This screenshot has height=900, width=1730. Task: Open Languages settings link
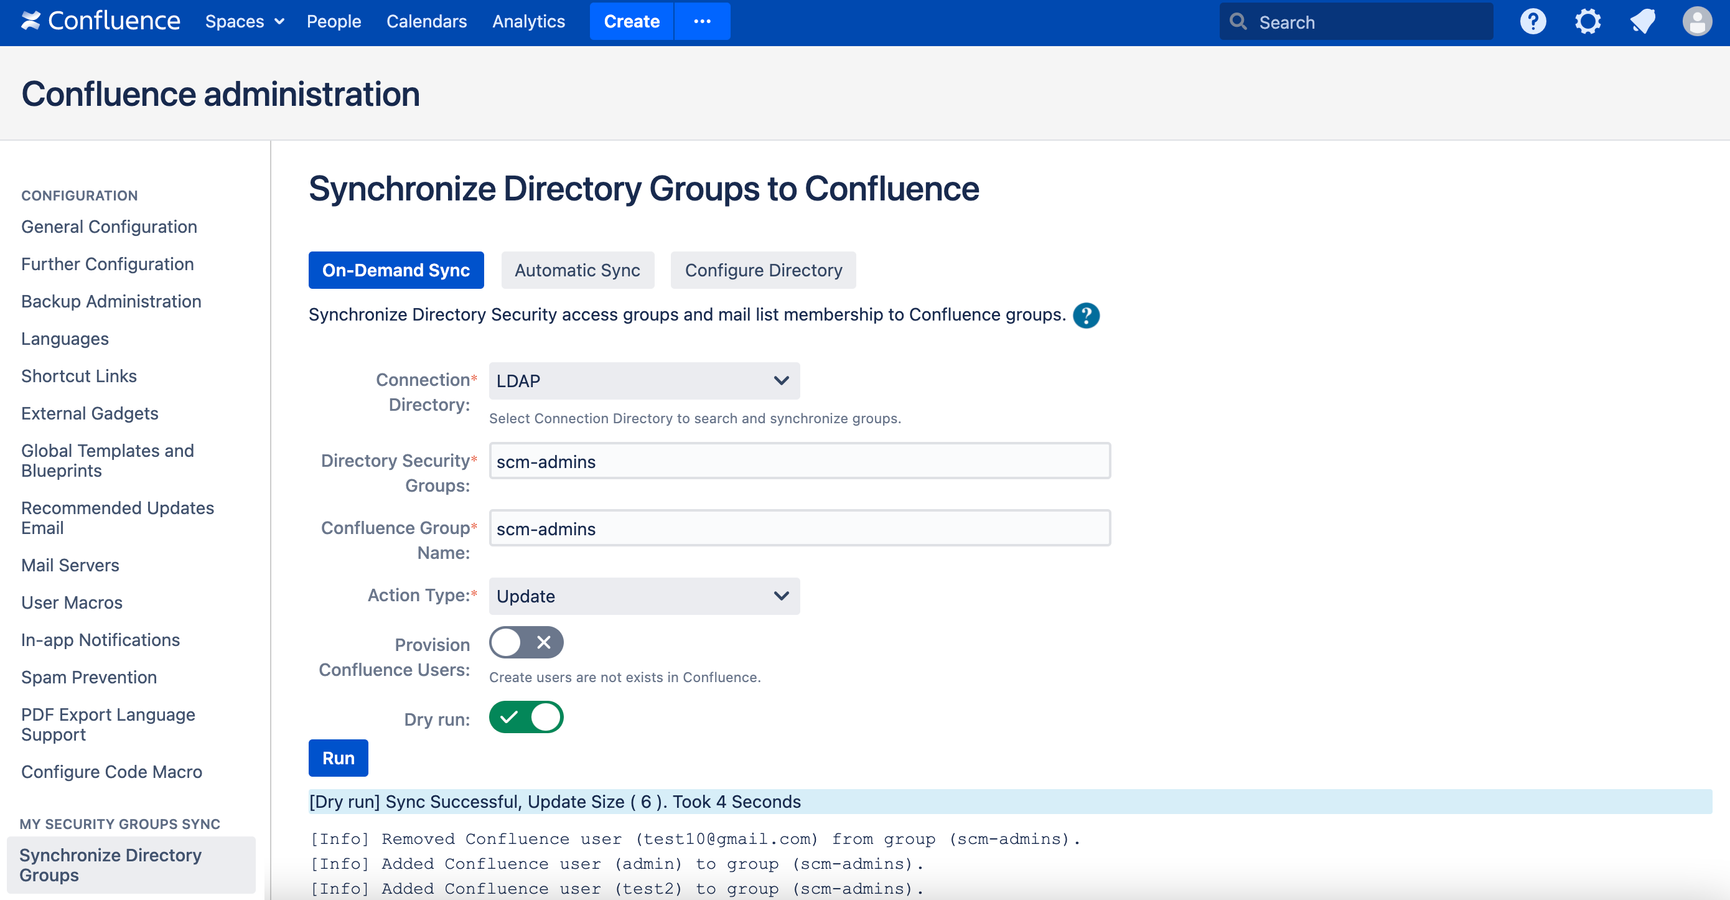point(65,339)
